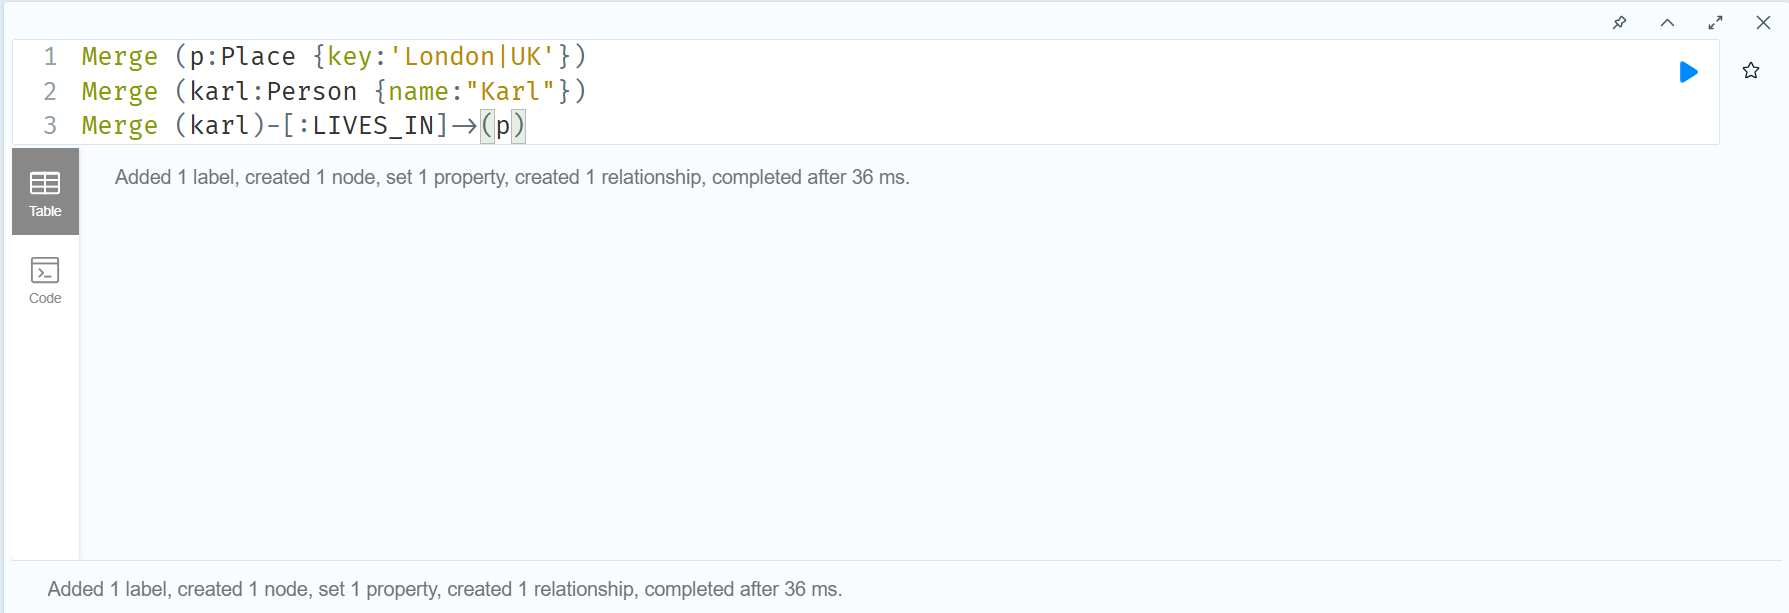Click the result summary message in table pane
Screen dimensions: 1789x613
pyautogui.click(x=512, y=177)
